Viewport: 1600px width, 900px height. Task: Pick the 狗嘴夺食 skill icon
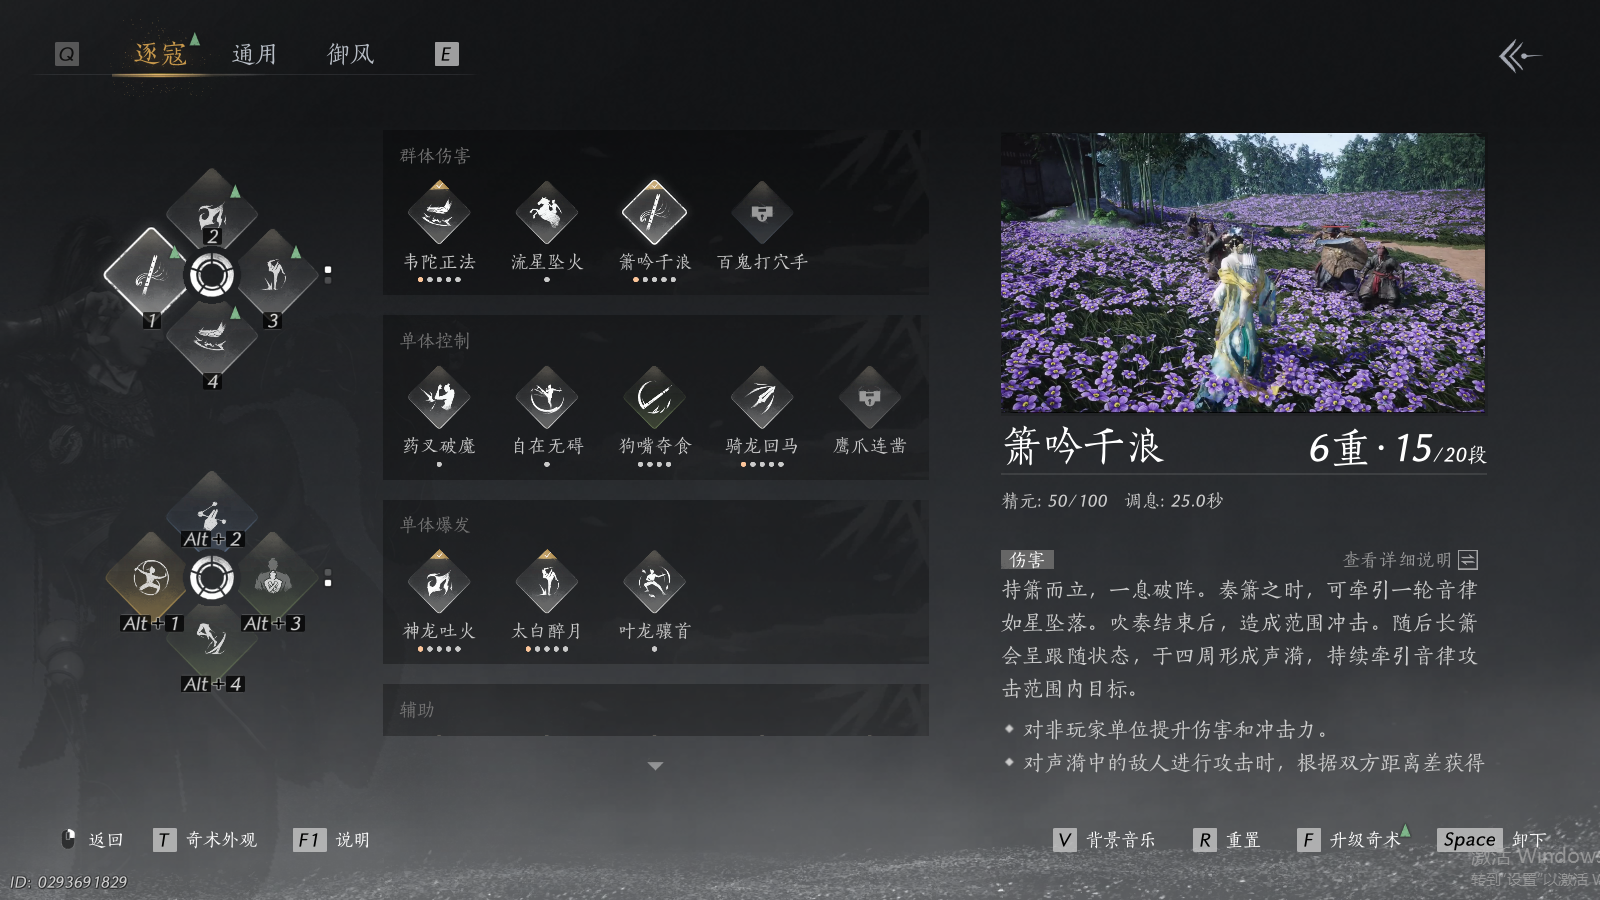[654, 398]
